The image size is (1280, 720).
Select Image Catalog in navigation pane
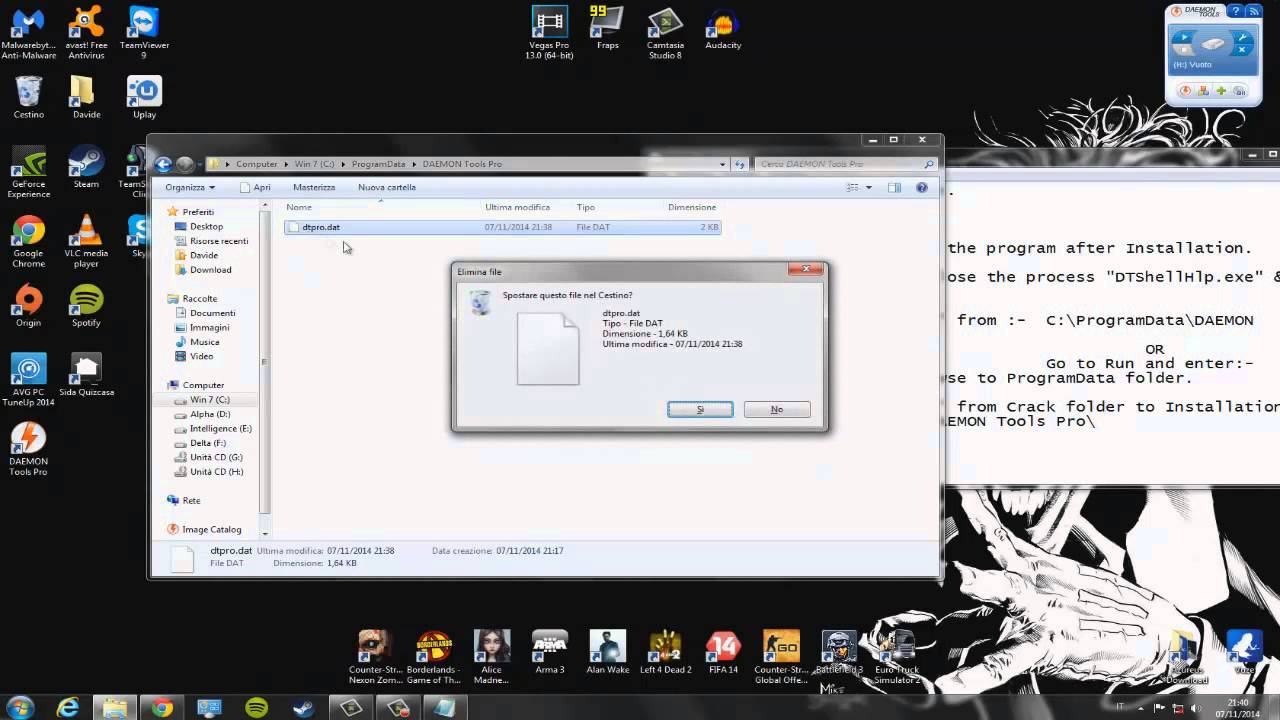[x=211, y=529]
